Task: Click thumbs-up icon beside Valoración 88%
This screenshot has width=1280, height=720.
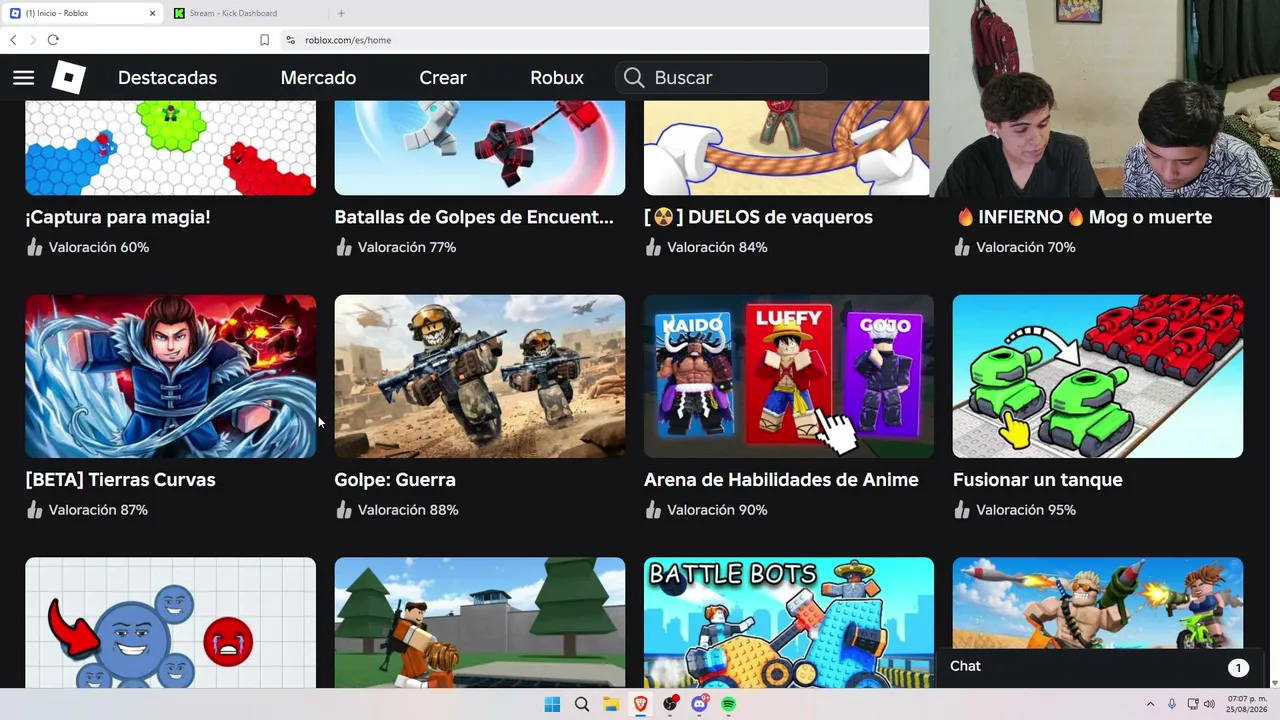Action: pyautogui.click(x=344, y=510)
